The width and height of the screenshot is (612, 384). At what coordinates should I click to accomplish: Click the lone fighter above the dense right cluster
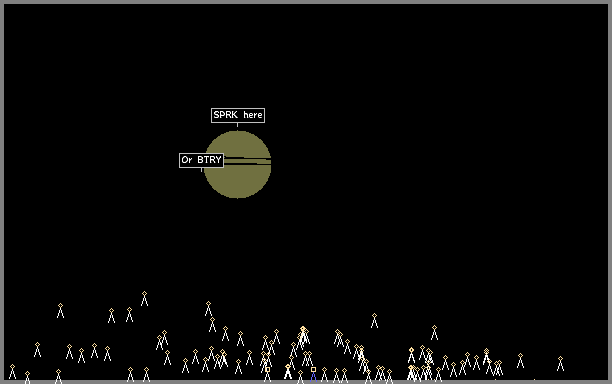tap(434, 332)
